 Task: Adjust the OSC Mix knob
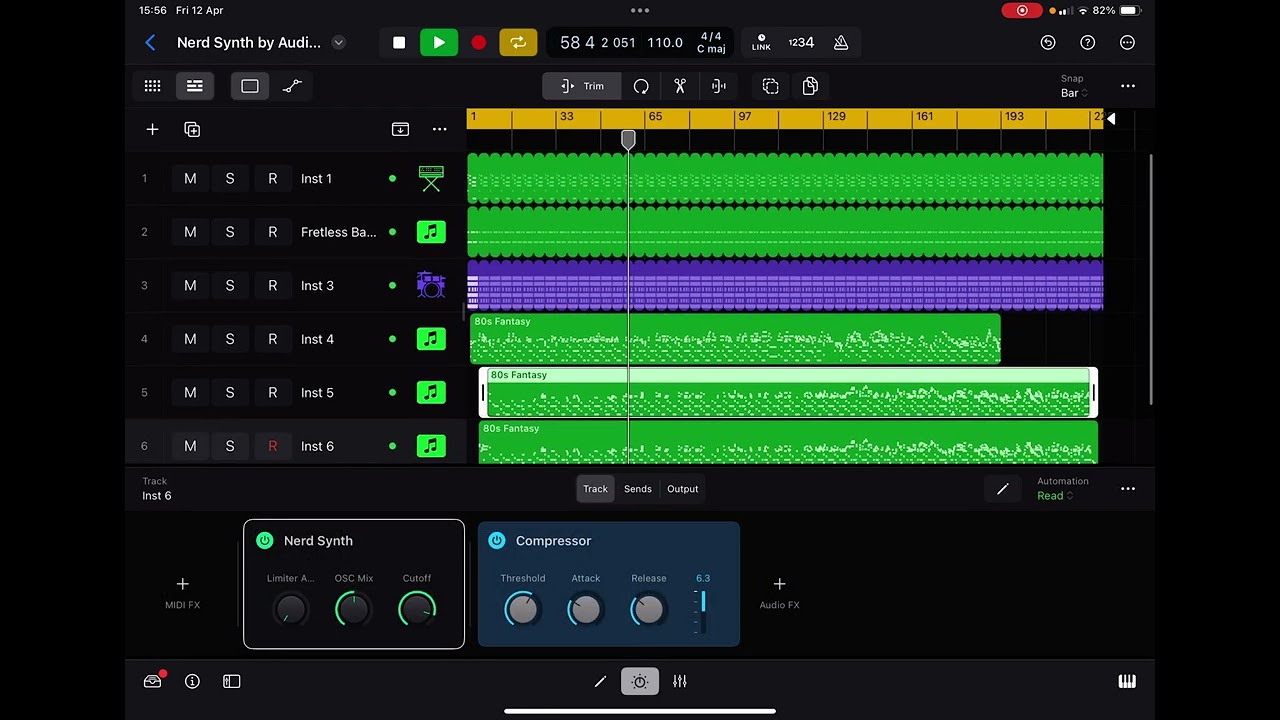[x=353, y=609]
